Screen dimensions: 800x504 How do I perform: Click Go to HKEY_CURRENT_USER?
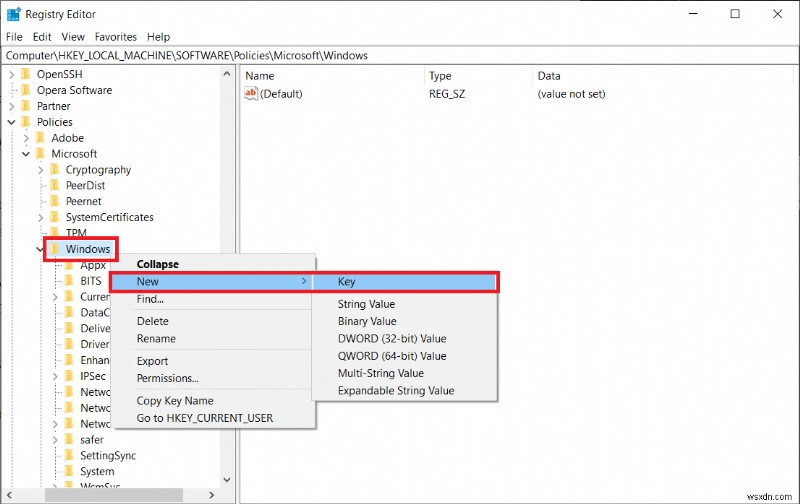pyautogui.click(x=213, y=418)
